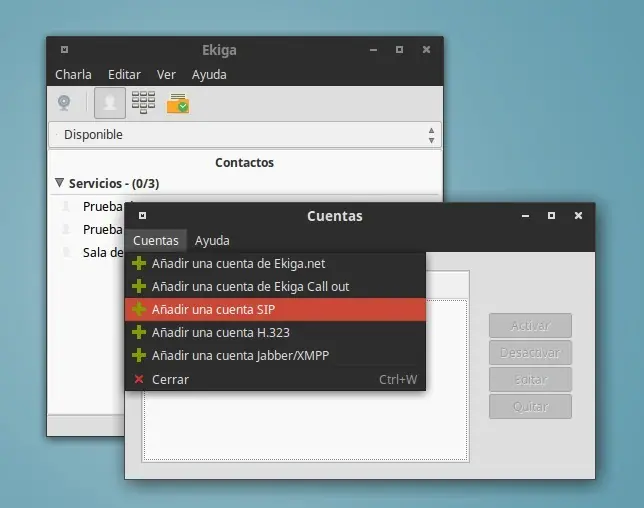Click the Ekiga window menu icon in title bar
The width and height of the screenshot is (644, 508).
pyautogui.click(x=64, y=50)
